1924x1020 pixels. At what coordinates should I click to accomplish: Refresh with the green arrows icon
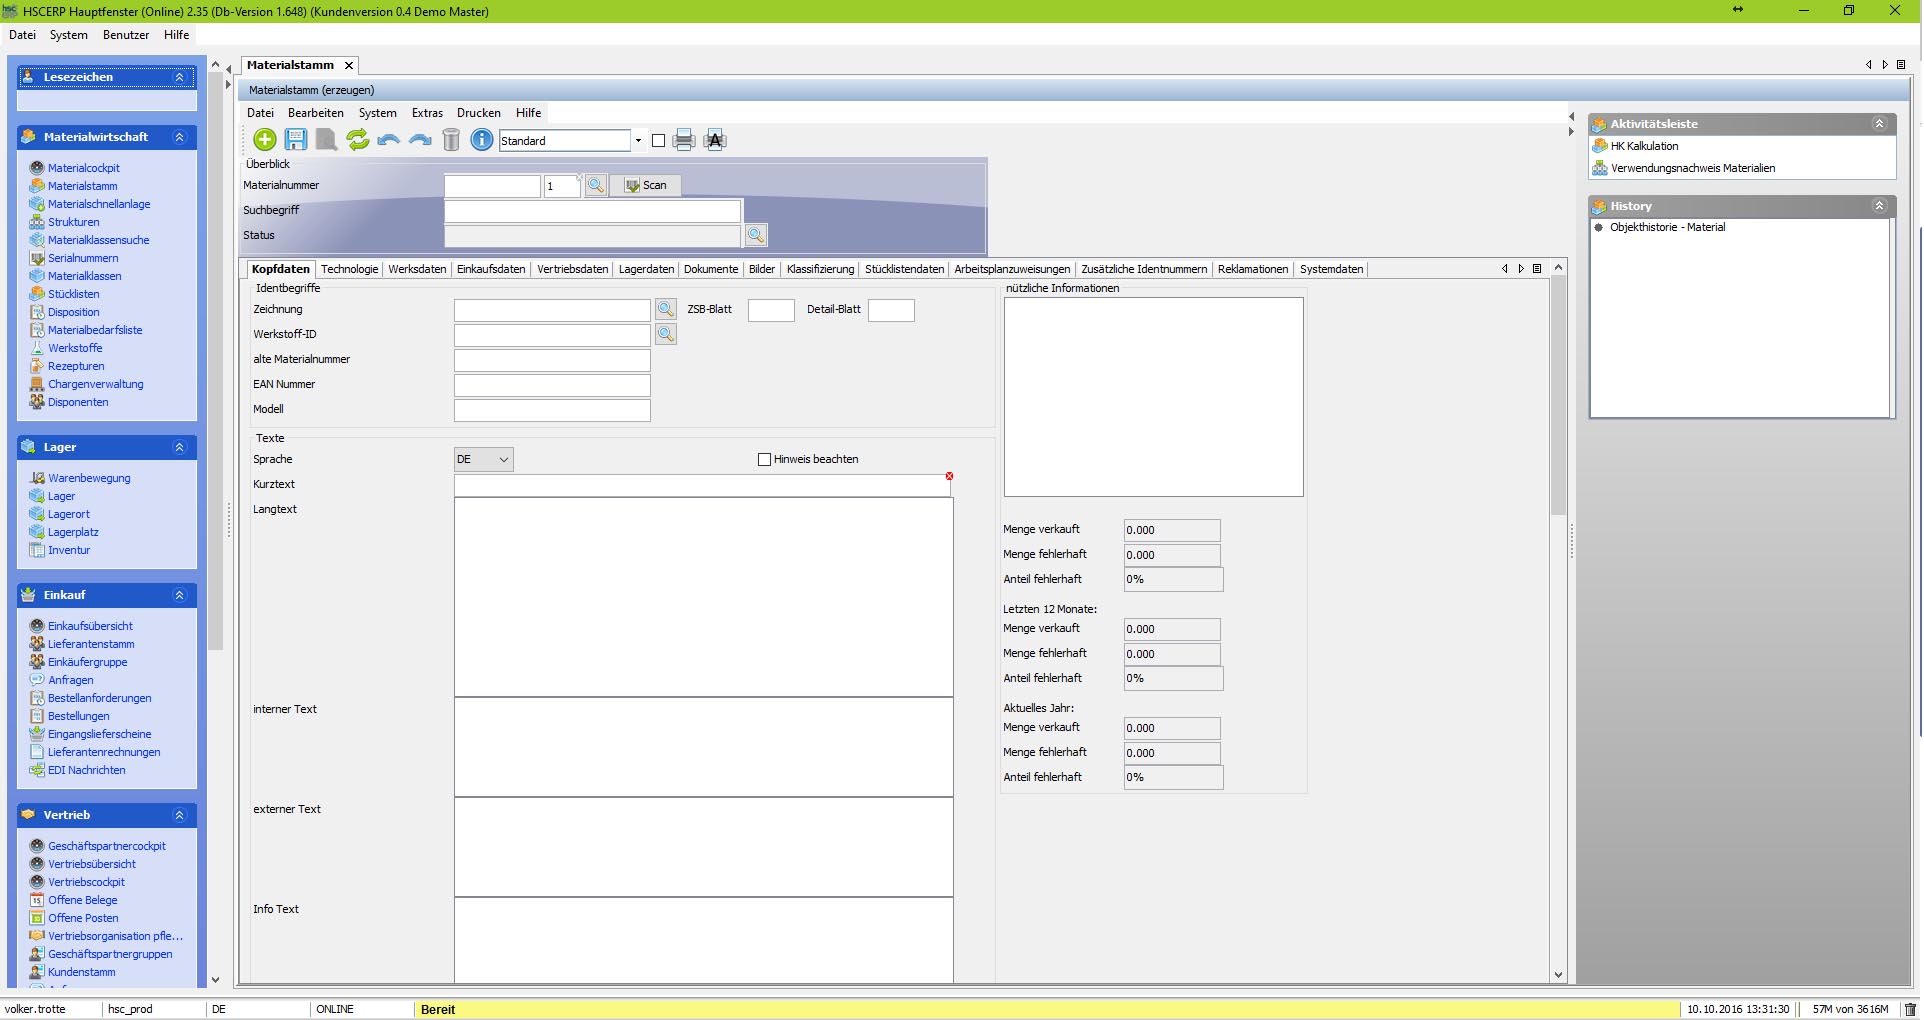[x=357, y=140]
